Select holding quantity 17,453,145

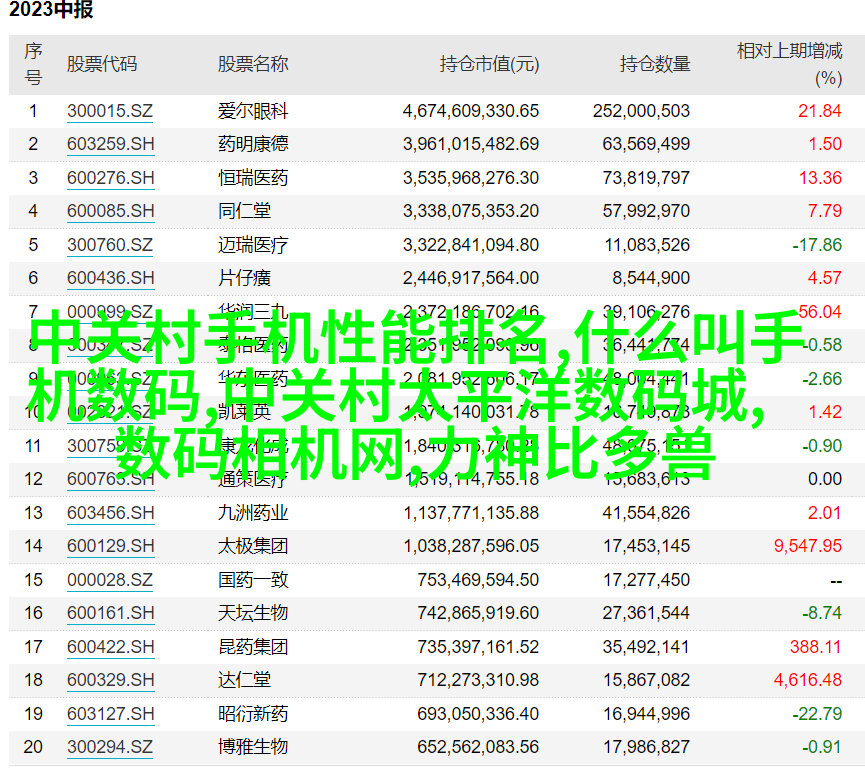646,546
